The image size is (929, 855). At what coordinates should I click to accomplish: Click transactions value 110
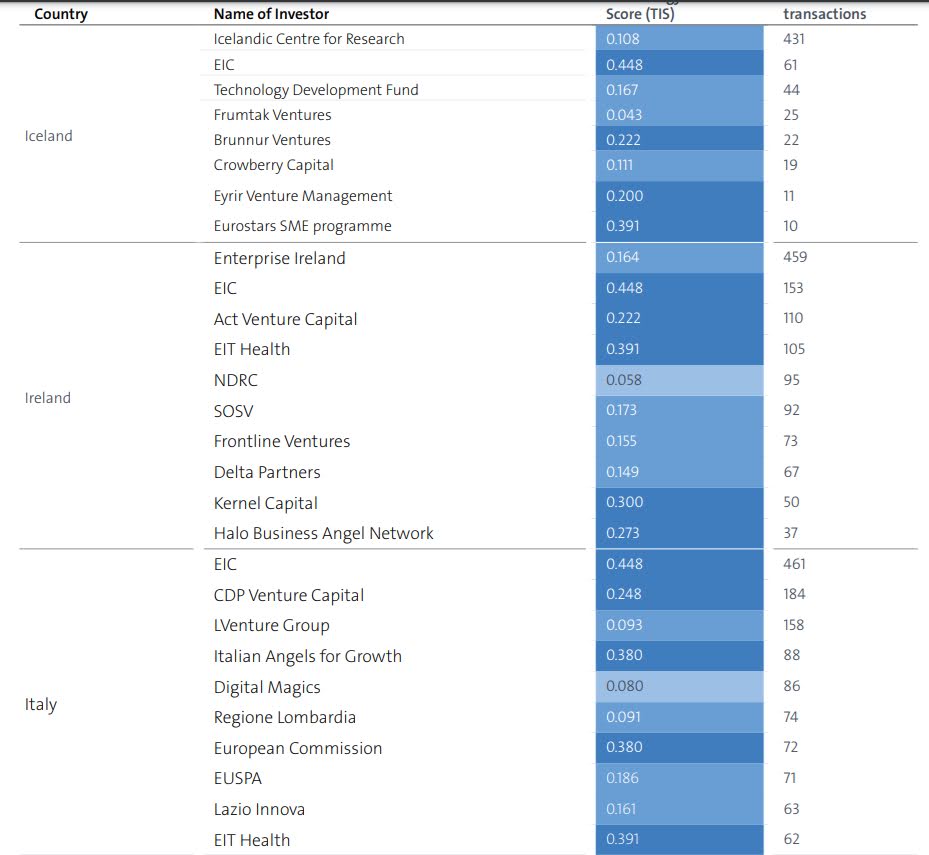point(793,318)
